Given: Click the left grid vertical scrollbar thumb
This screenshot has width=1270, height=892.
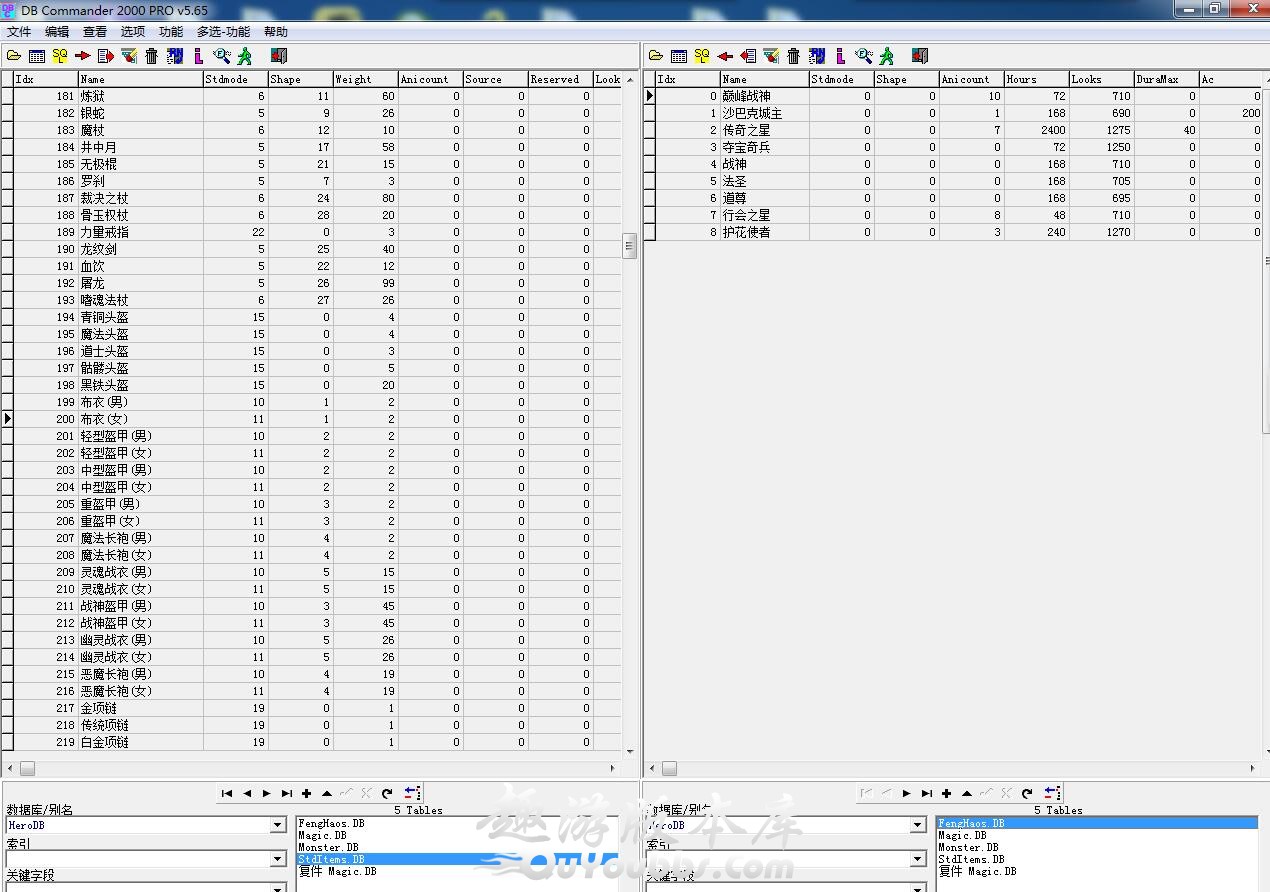Looking at the screenshot, I should tap(629, 246).
